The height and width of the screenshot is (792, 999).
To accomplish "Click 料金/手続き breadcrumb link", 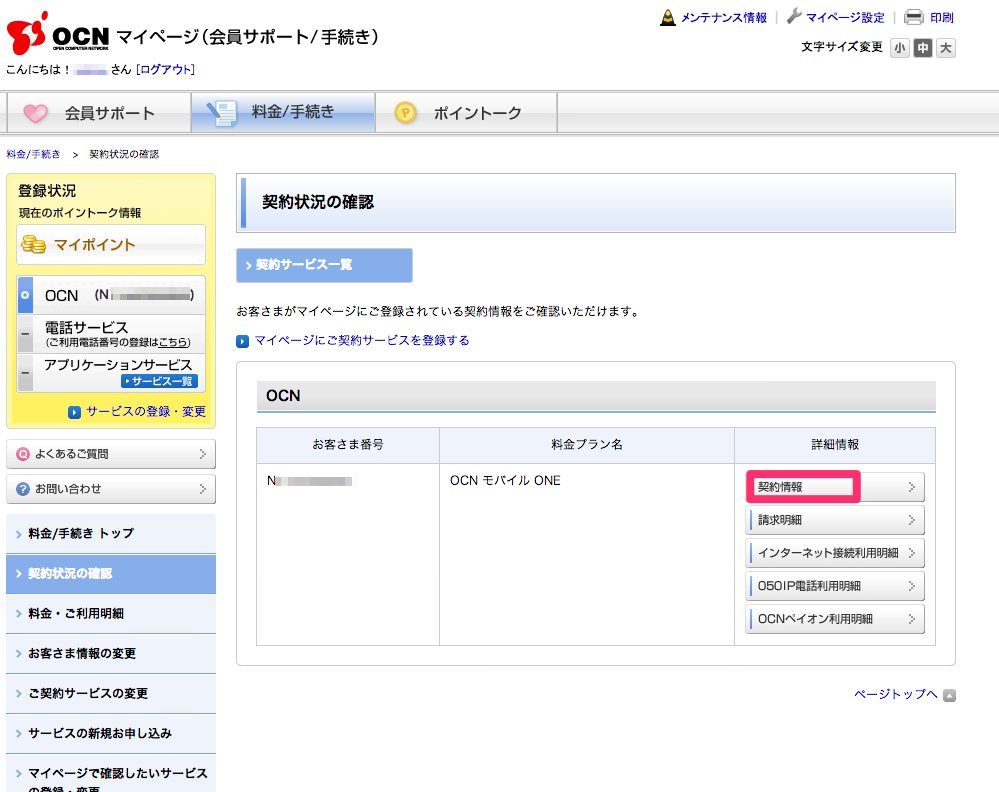I will (33, 154).
